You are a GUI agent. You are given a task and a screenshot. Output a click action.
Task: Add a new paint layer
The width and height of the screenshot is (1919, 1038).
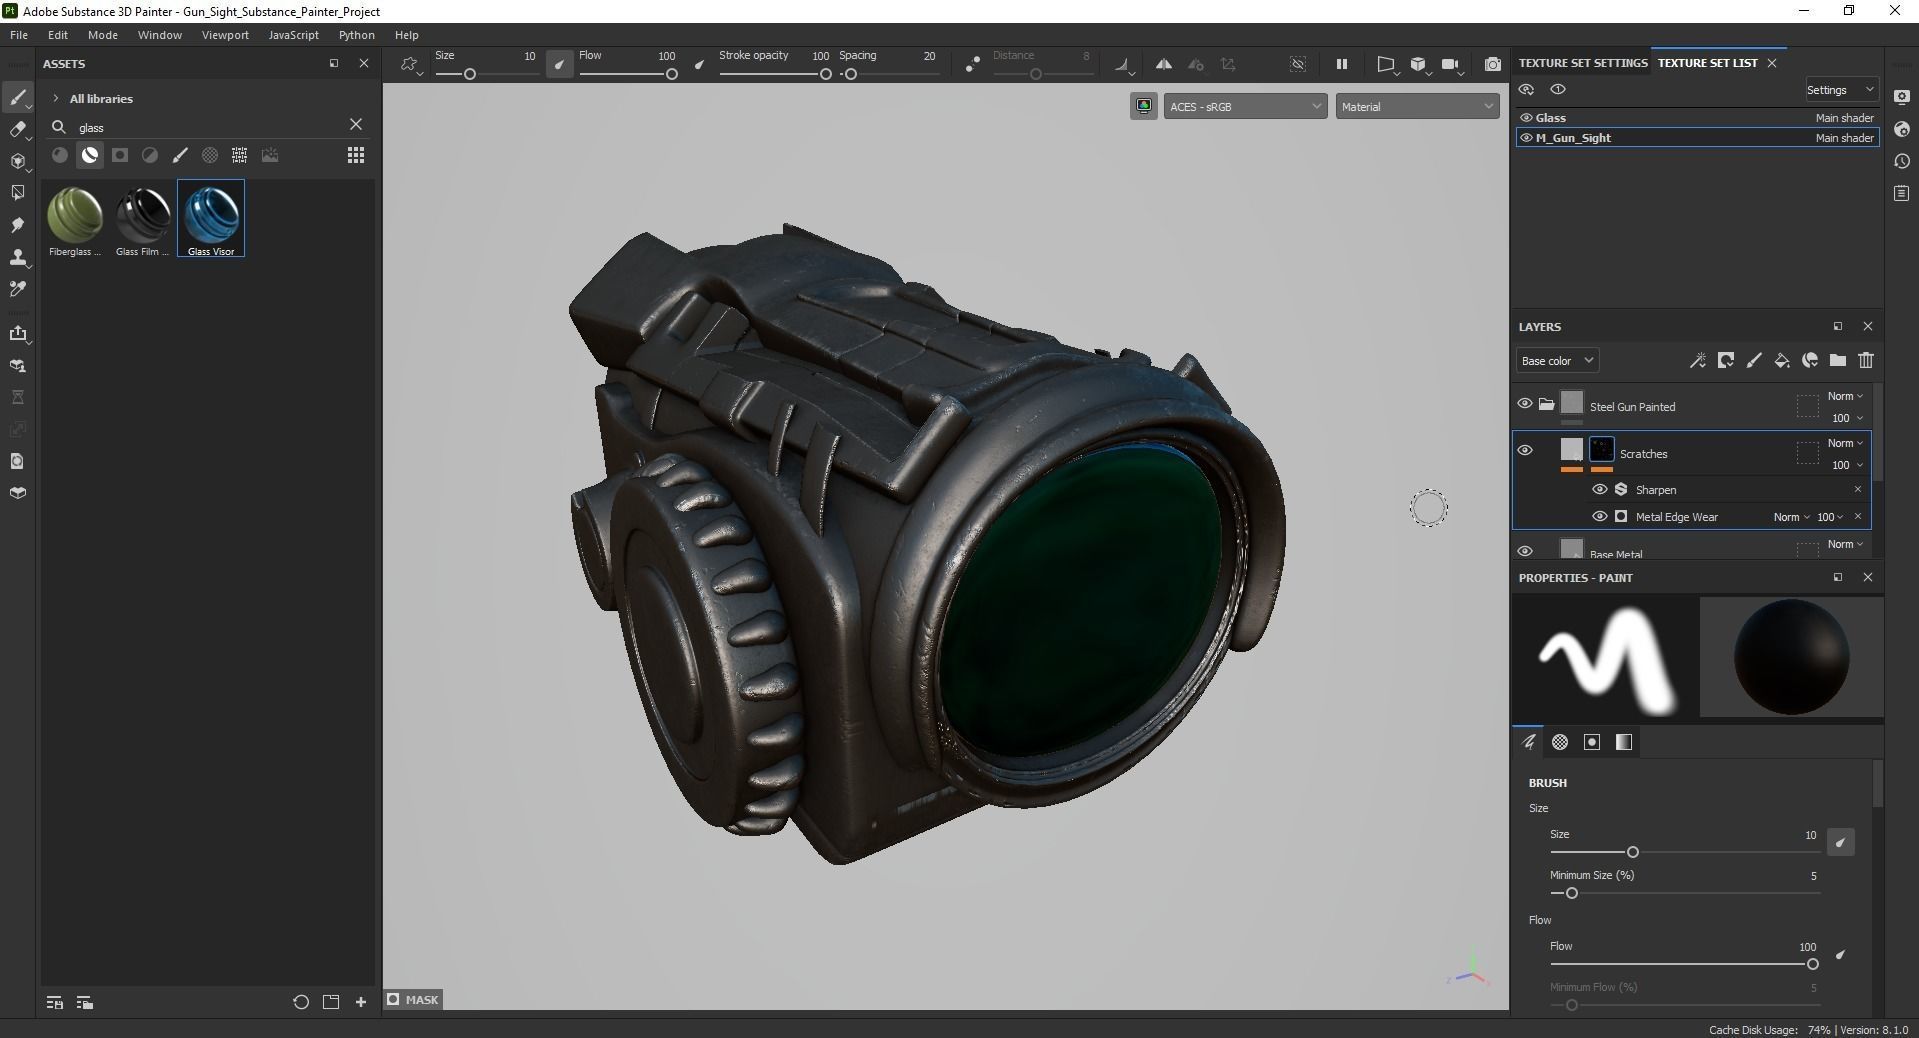click(1754, 360)
